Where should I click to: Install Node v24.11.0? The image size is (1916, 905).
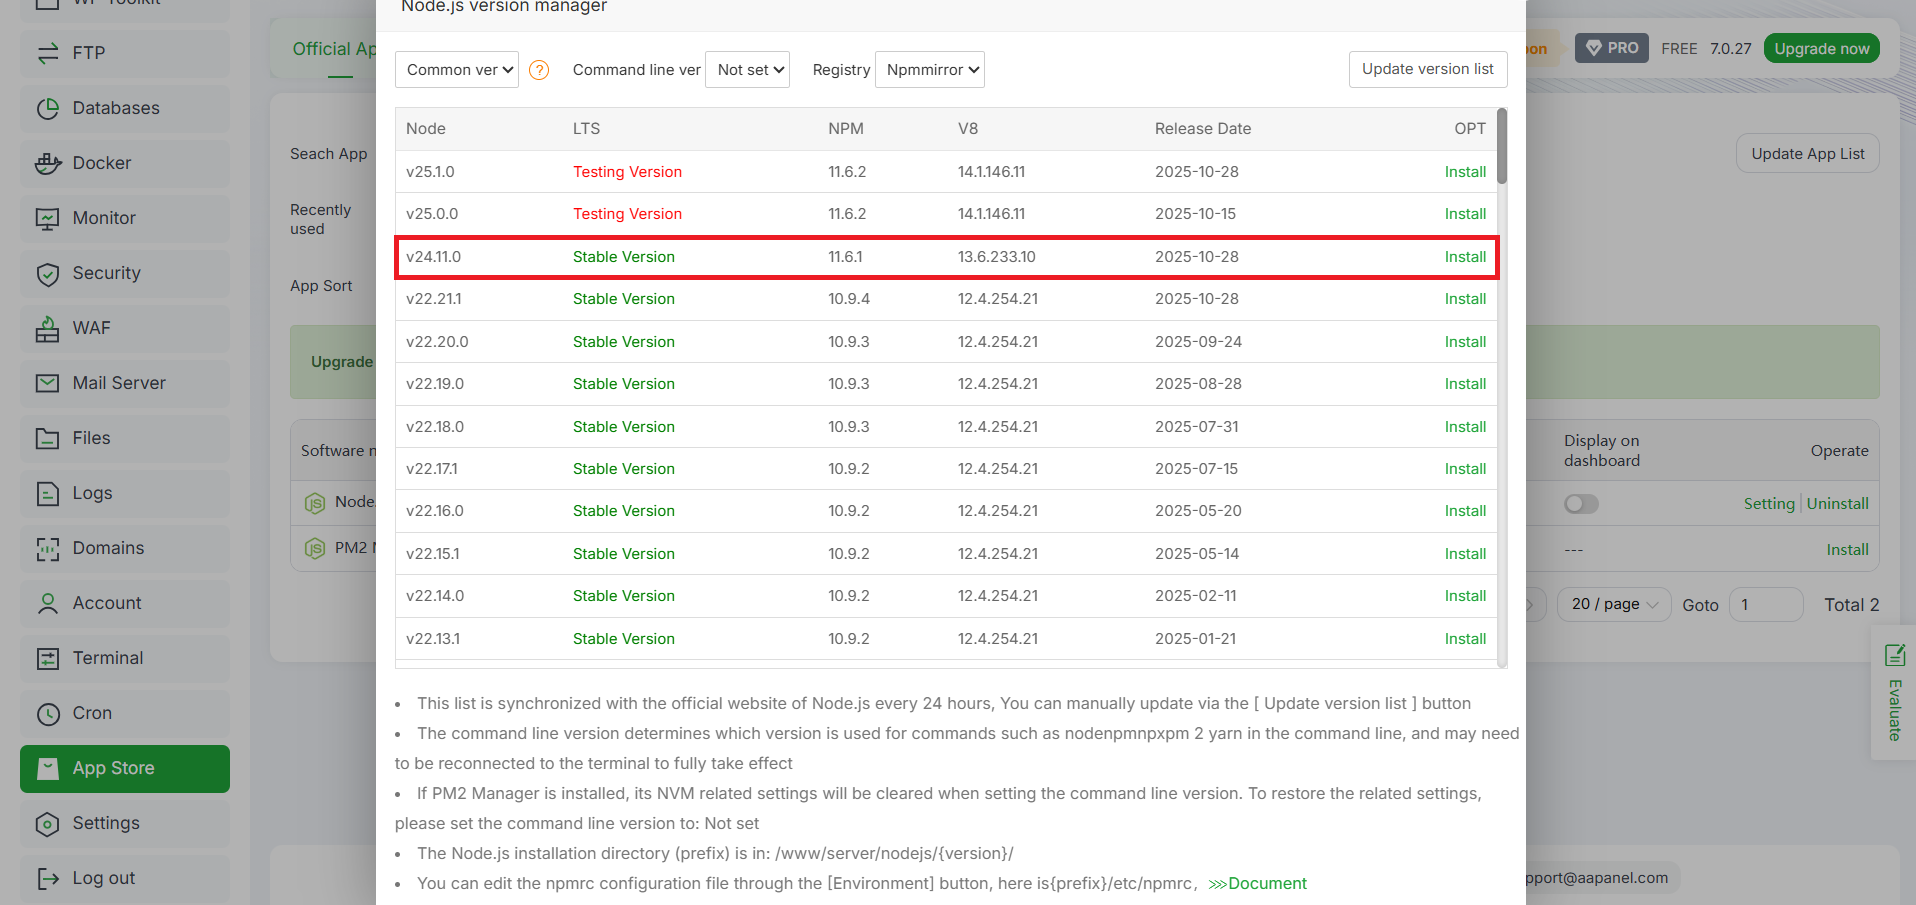1465,257
